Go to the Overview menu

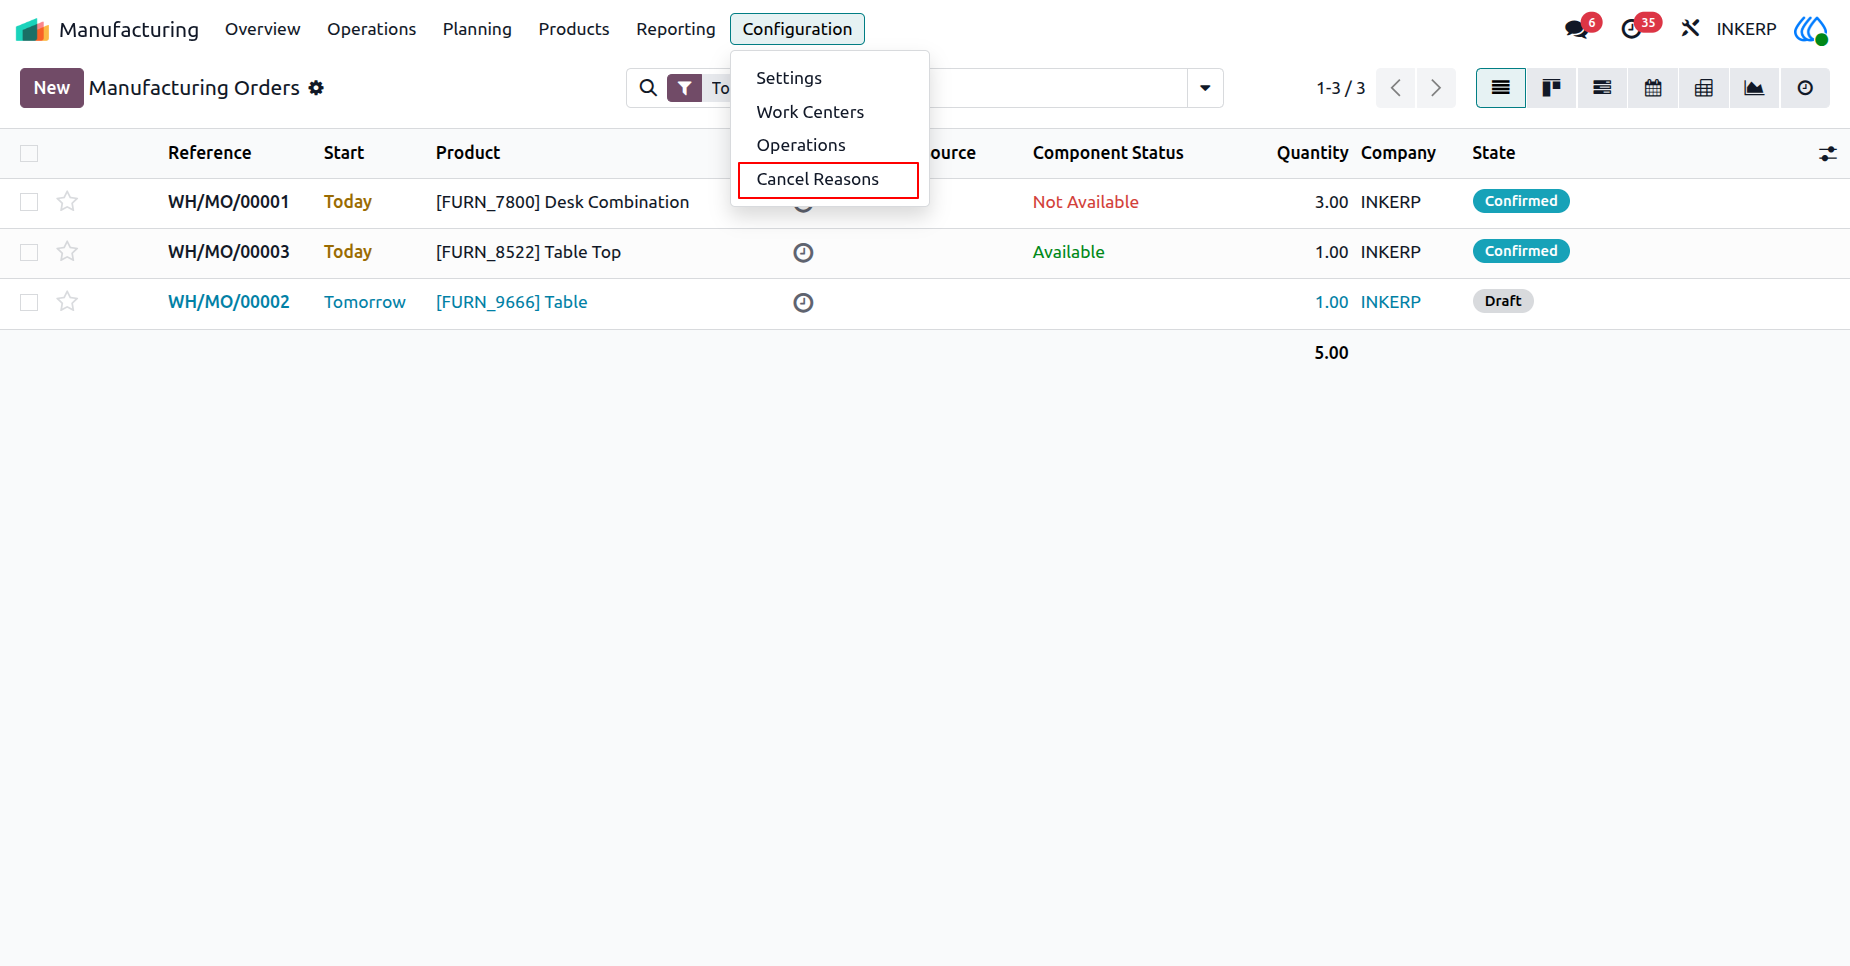coord(262,29)
